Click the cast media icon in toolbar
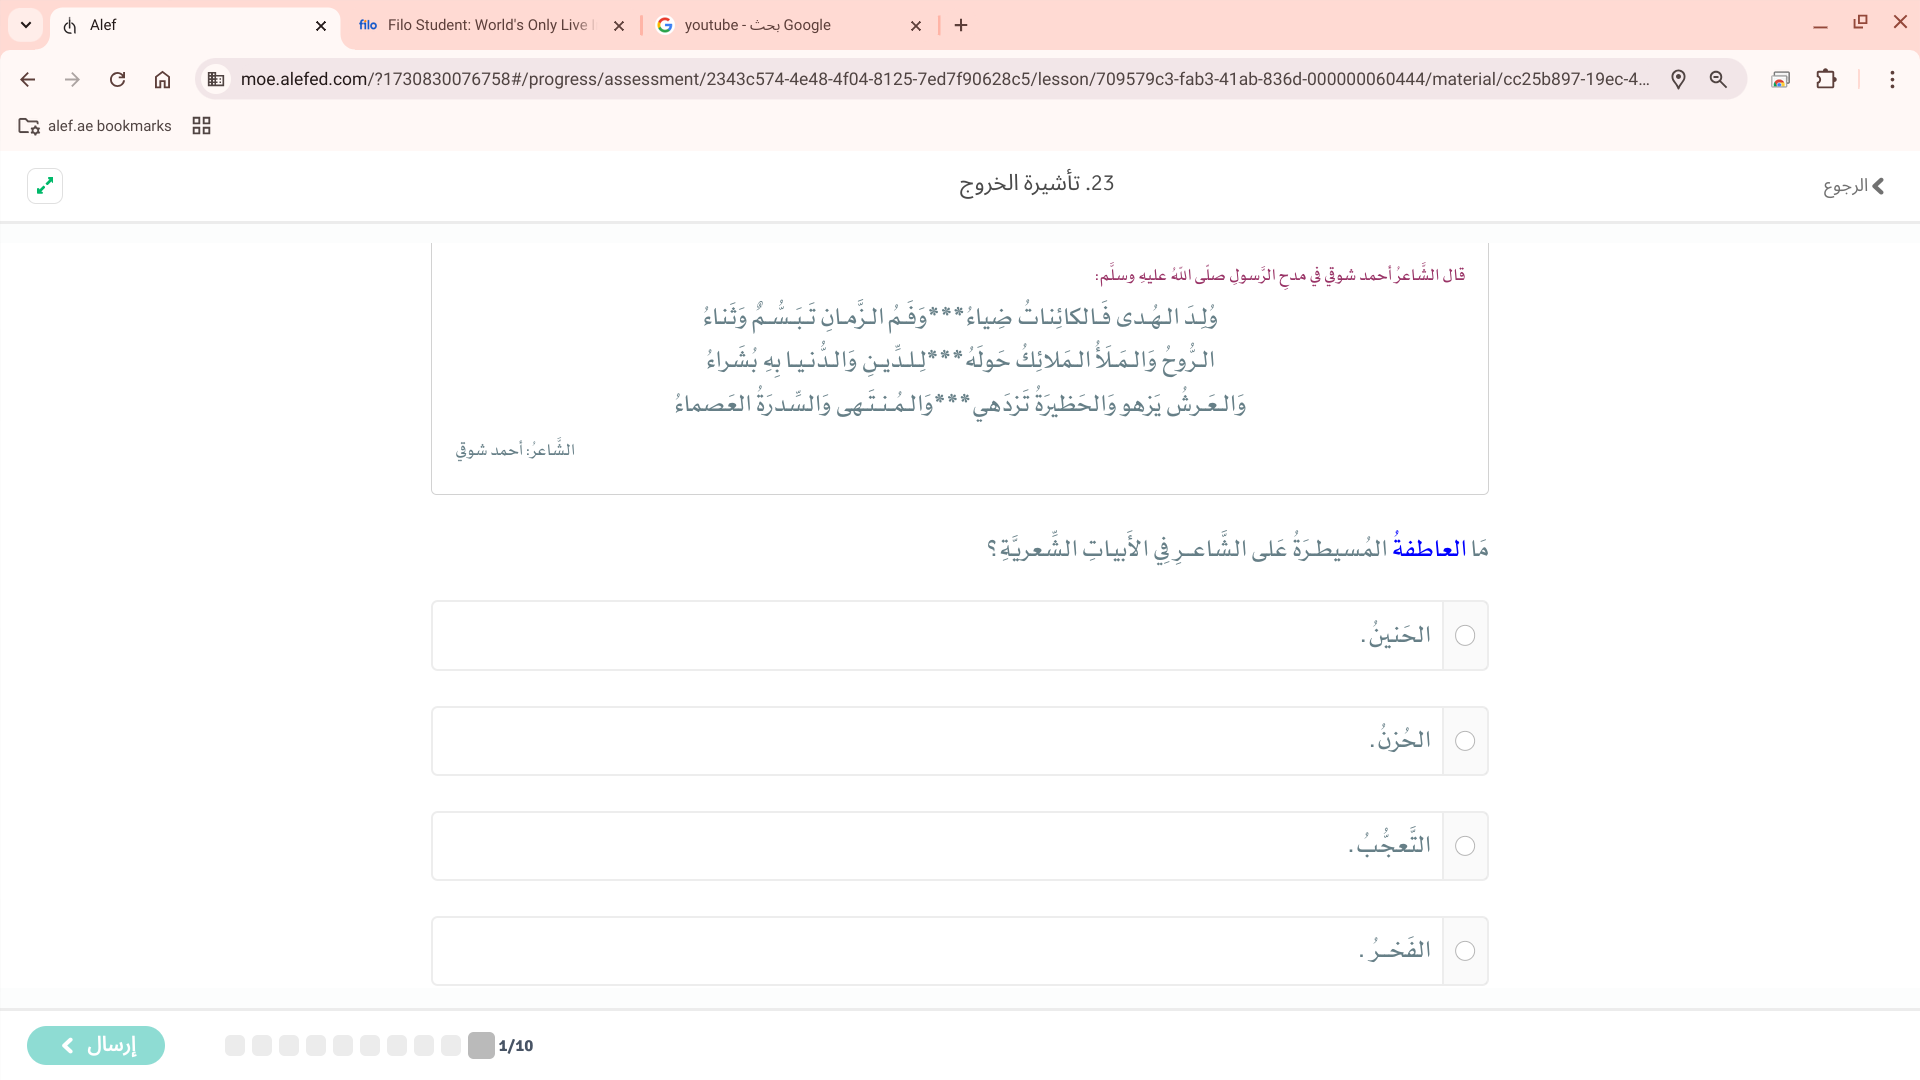The height and width of the screenshot is (1080, 1920). pos(1780,79)
